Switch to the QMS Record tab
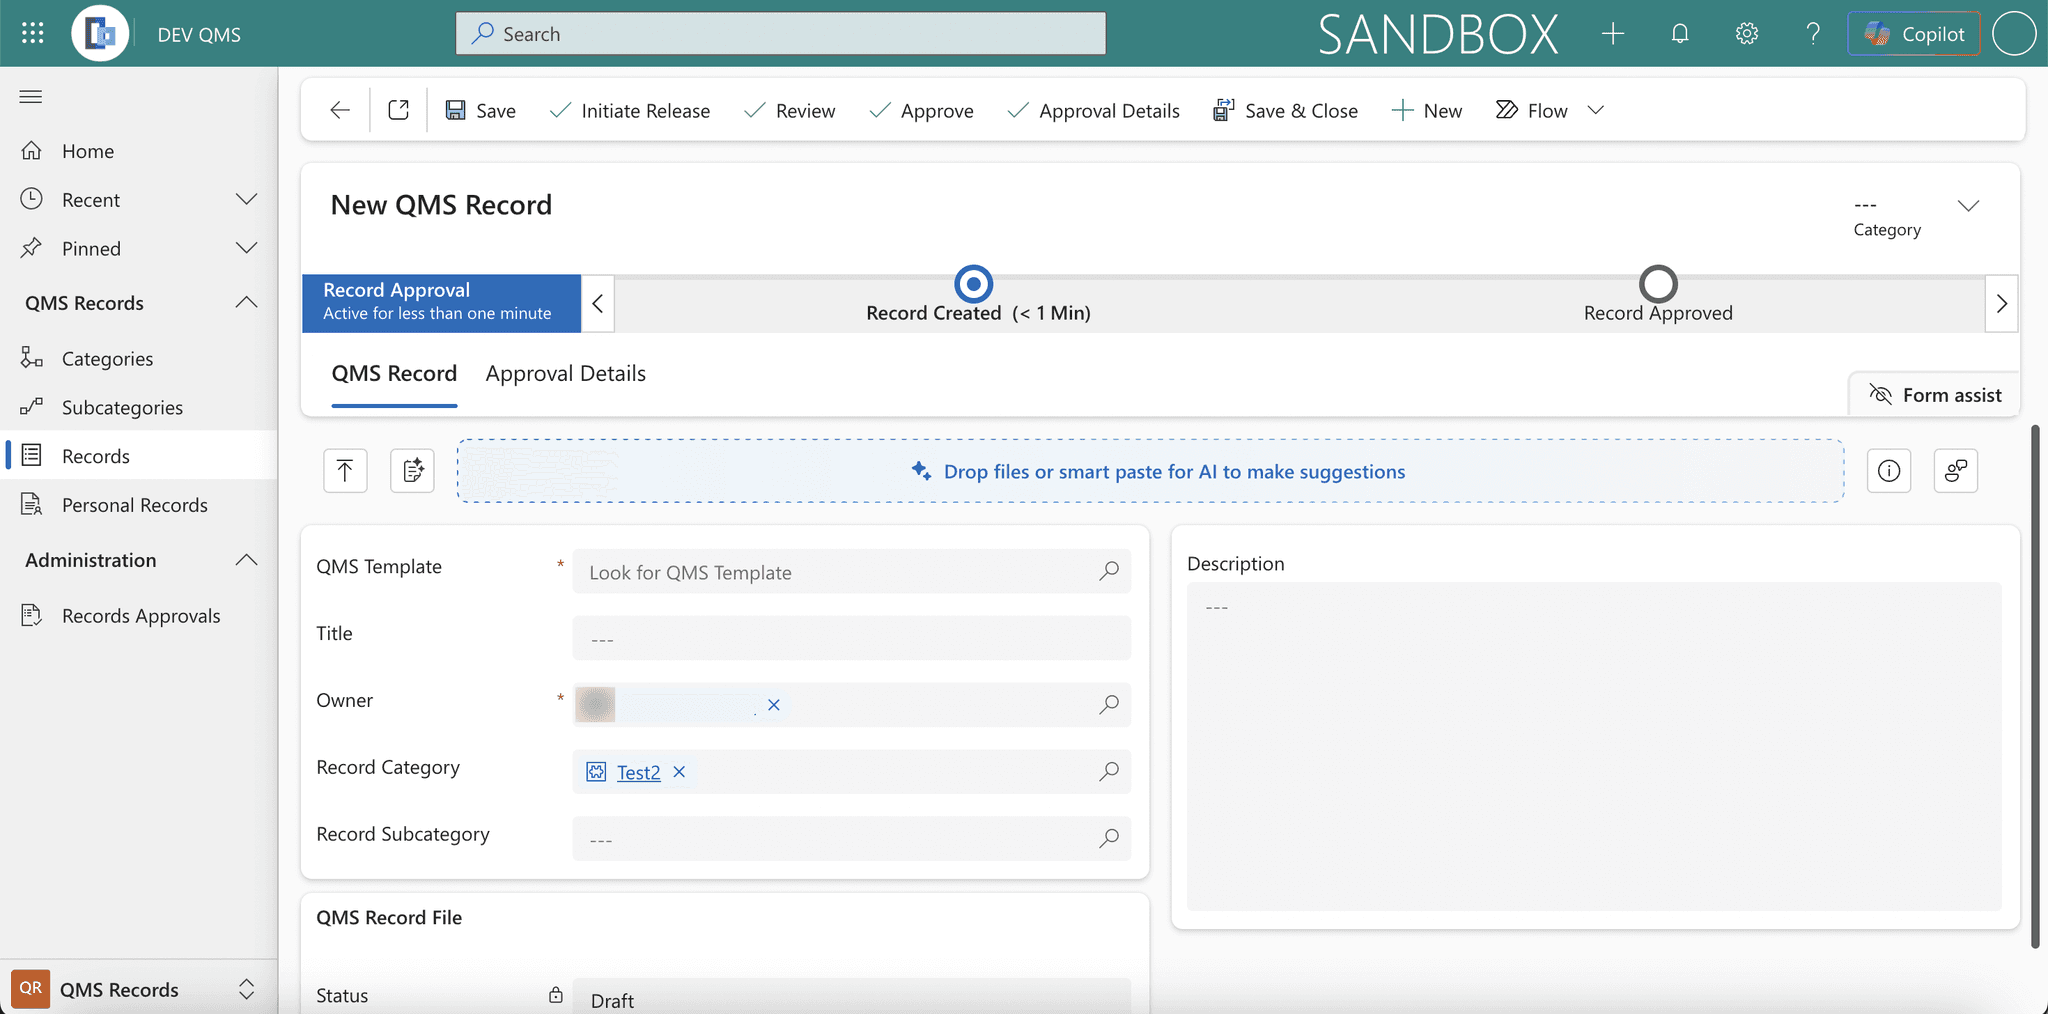Screen dimensions: 2048x1014 click(x=394, y=374)
